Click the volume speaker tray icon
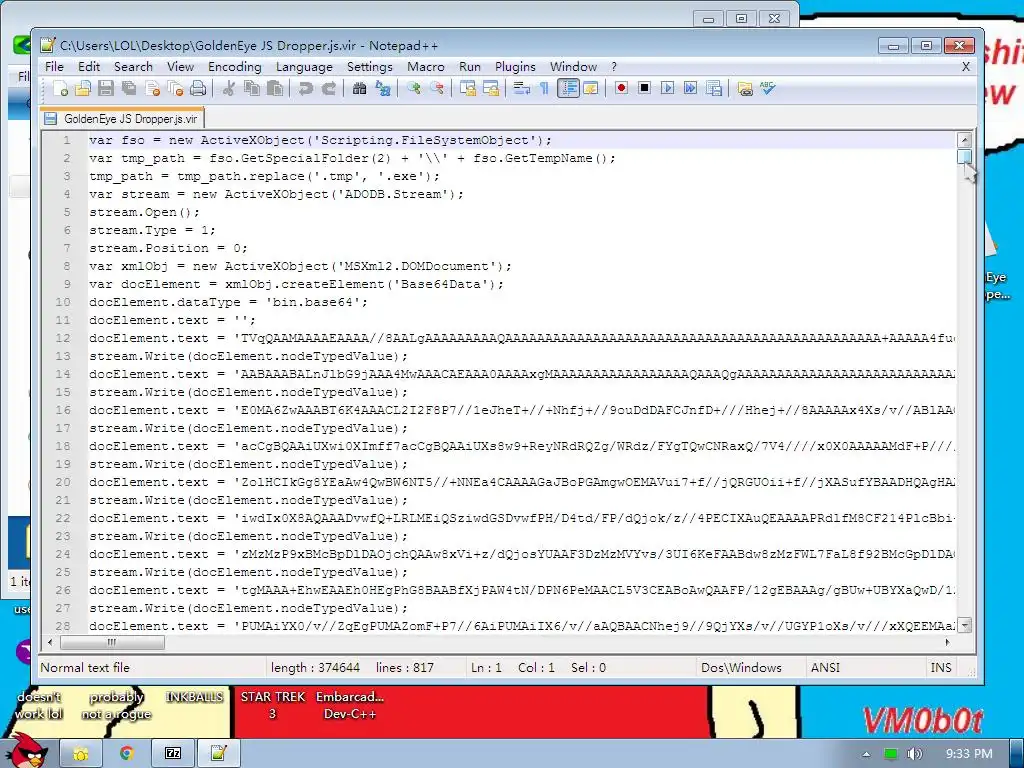The height and width of the screenshot is (768, 1024). [x=914, y=754]
